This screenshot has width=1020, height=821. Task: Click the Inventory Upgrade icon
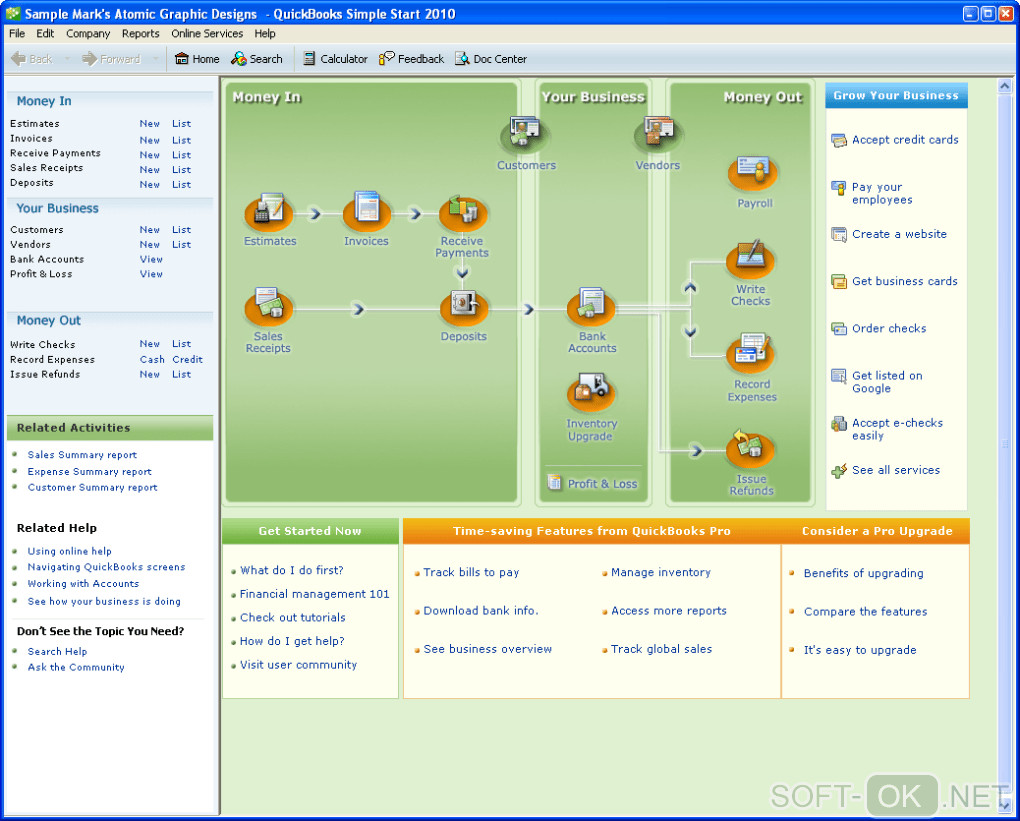point(591,393)
